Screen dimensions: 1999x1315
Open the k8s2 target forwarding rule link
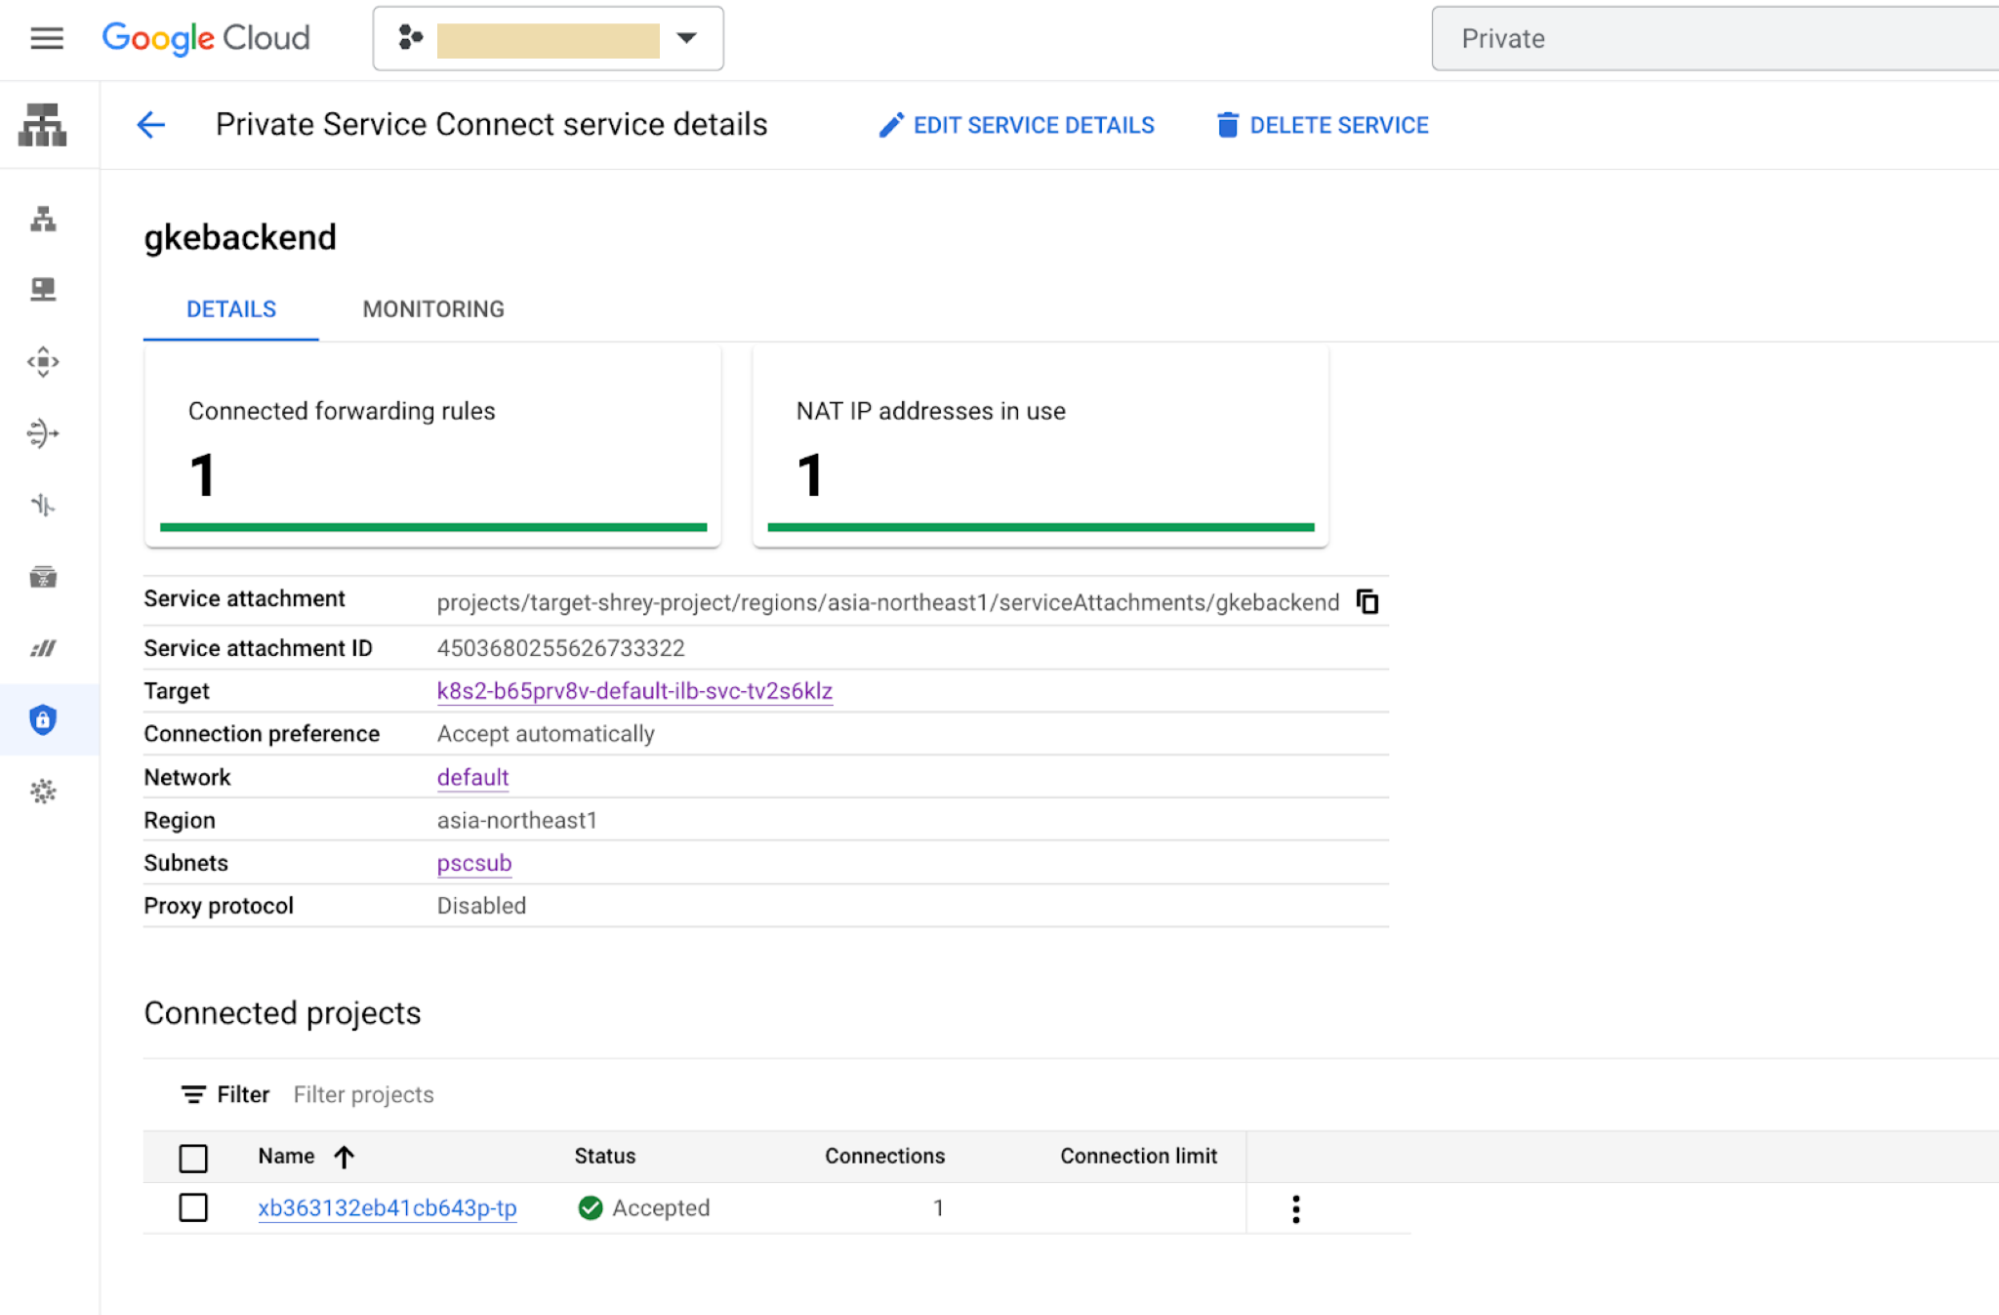click(x=634, y=691)
